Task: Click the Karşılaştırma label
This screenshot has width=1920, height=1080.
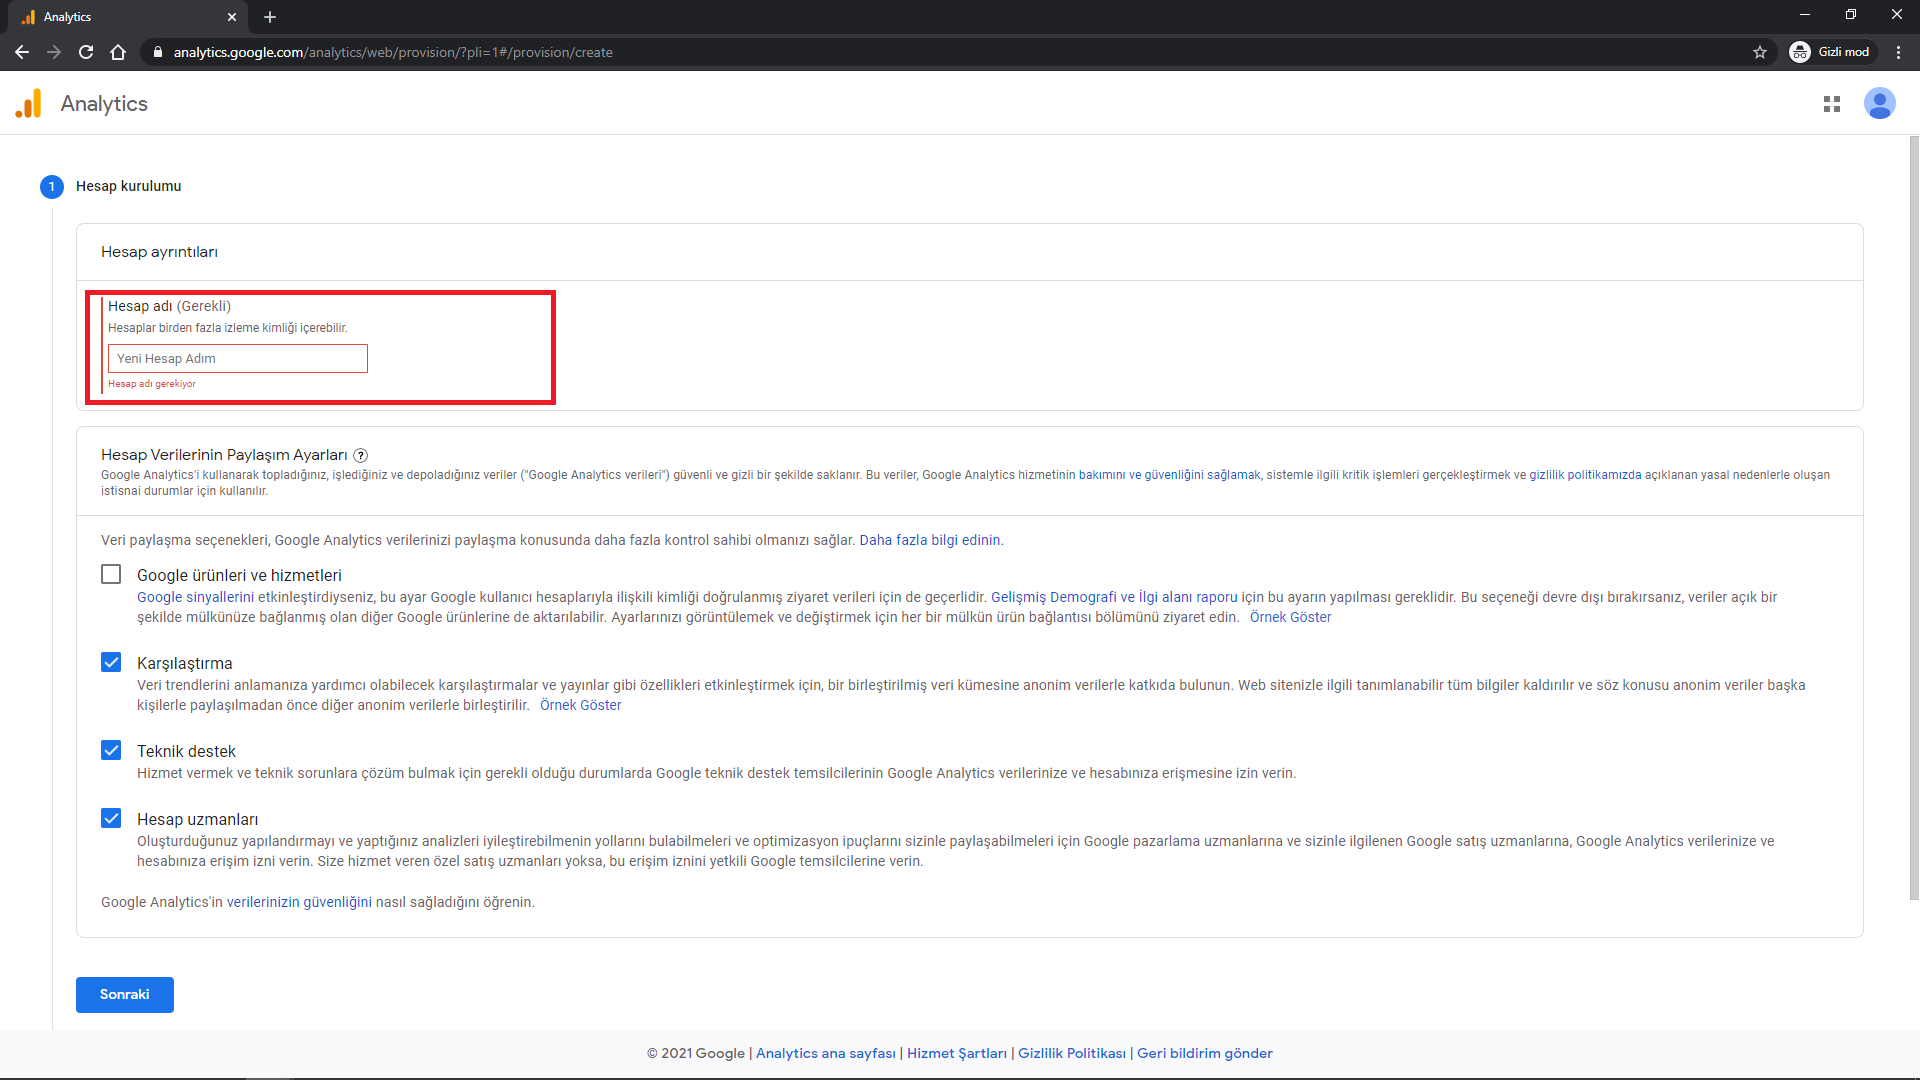Action: coord(184,663)
